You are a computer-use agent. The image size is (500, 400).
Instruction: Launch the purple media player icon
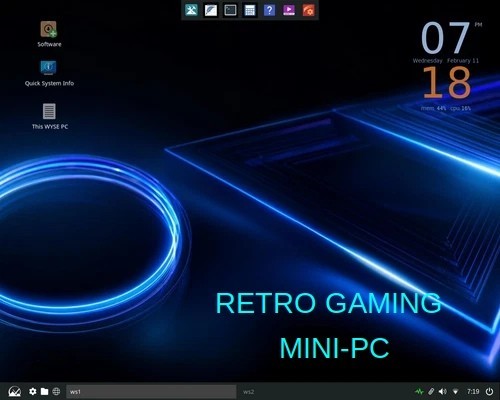point(289,10)
